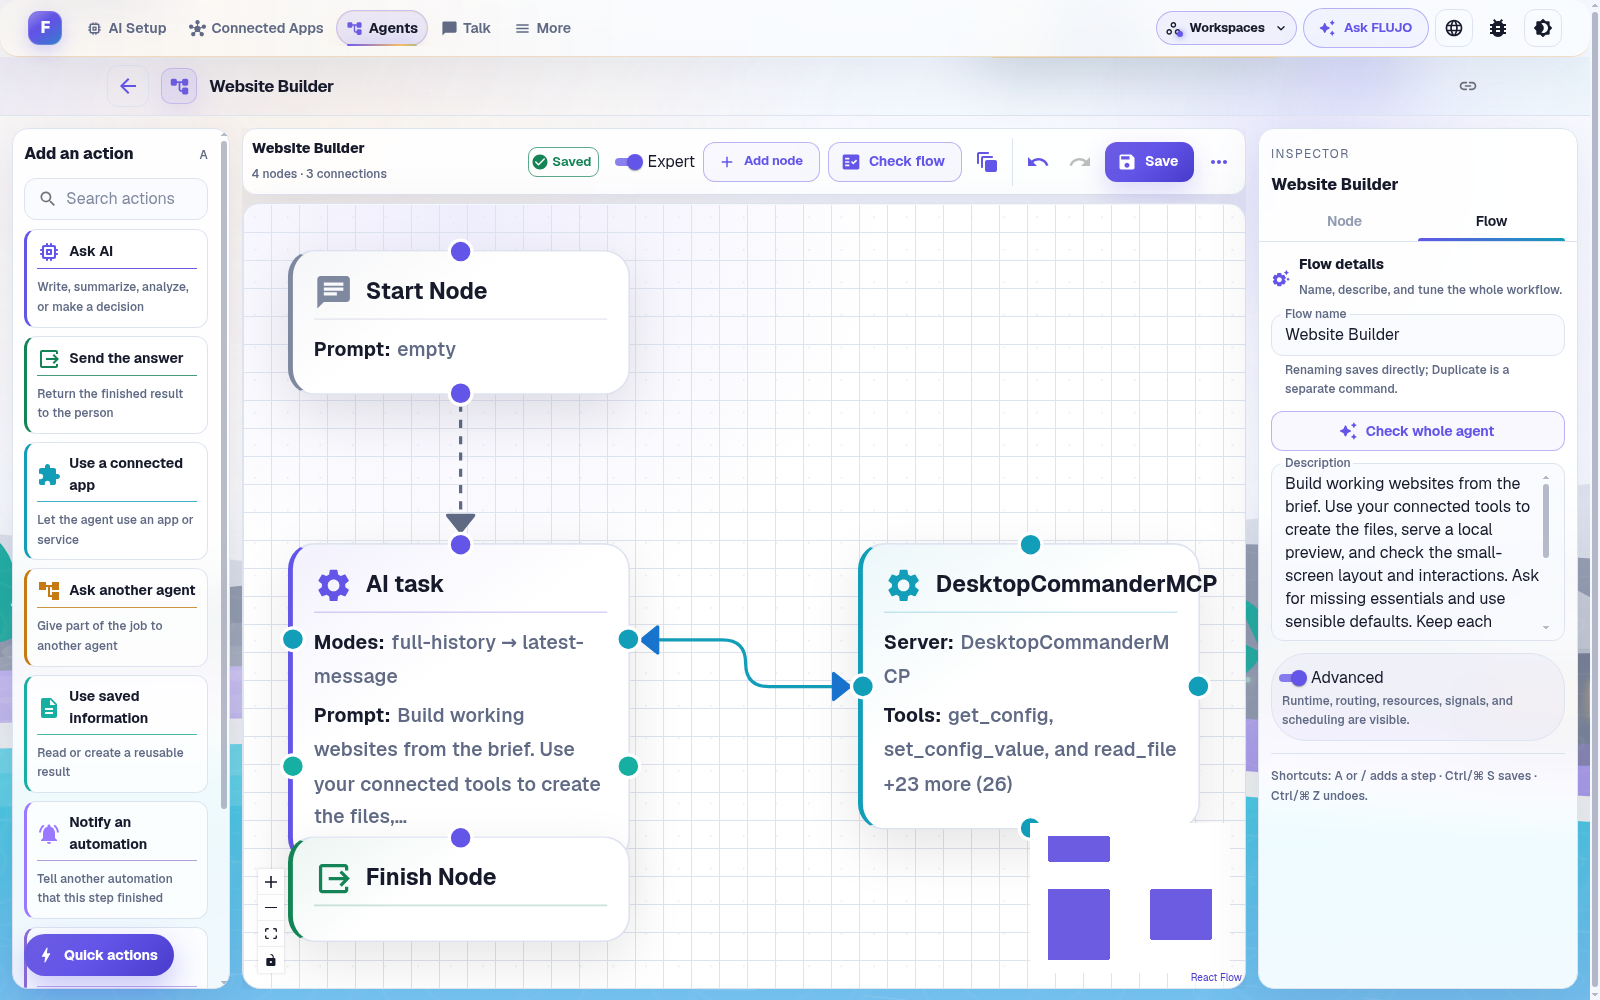Fit the flow to view
This screenshot has width=1600, height=1000.
point(271,934)
